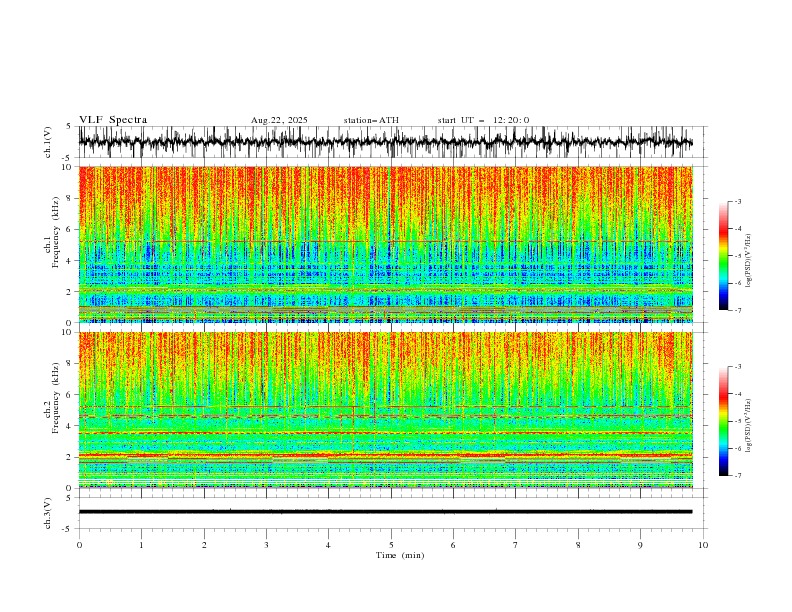Click the time axis tick label 3
This screenshot has width=792, height=612.
(x=266, y=545)
